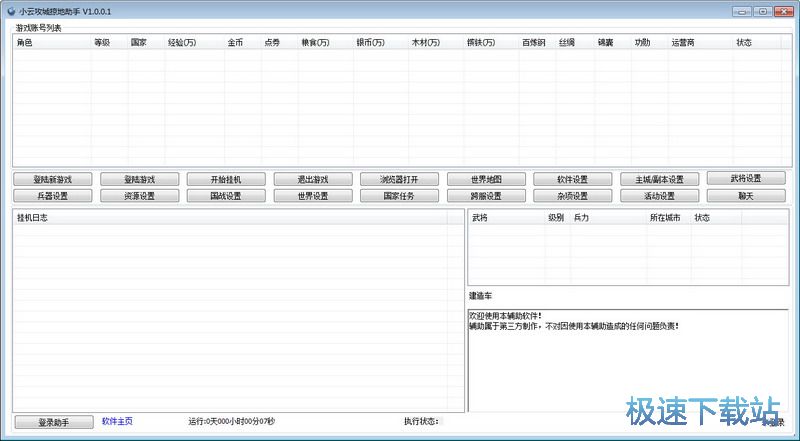Viewport: 800px width, 441px height.
Task: Open 武将设置 settings
Action: coord(745,178)
